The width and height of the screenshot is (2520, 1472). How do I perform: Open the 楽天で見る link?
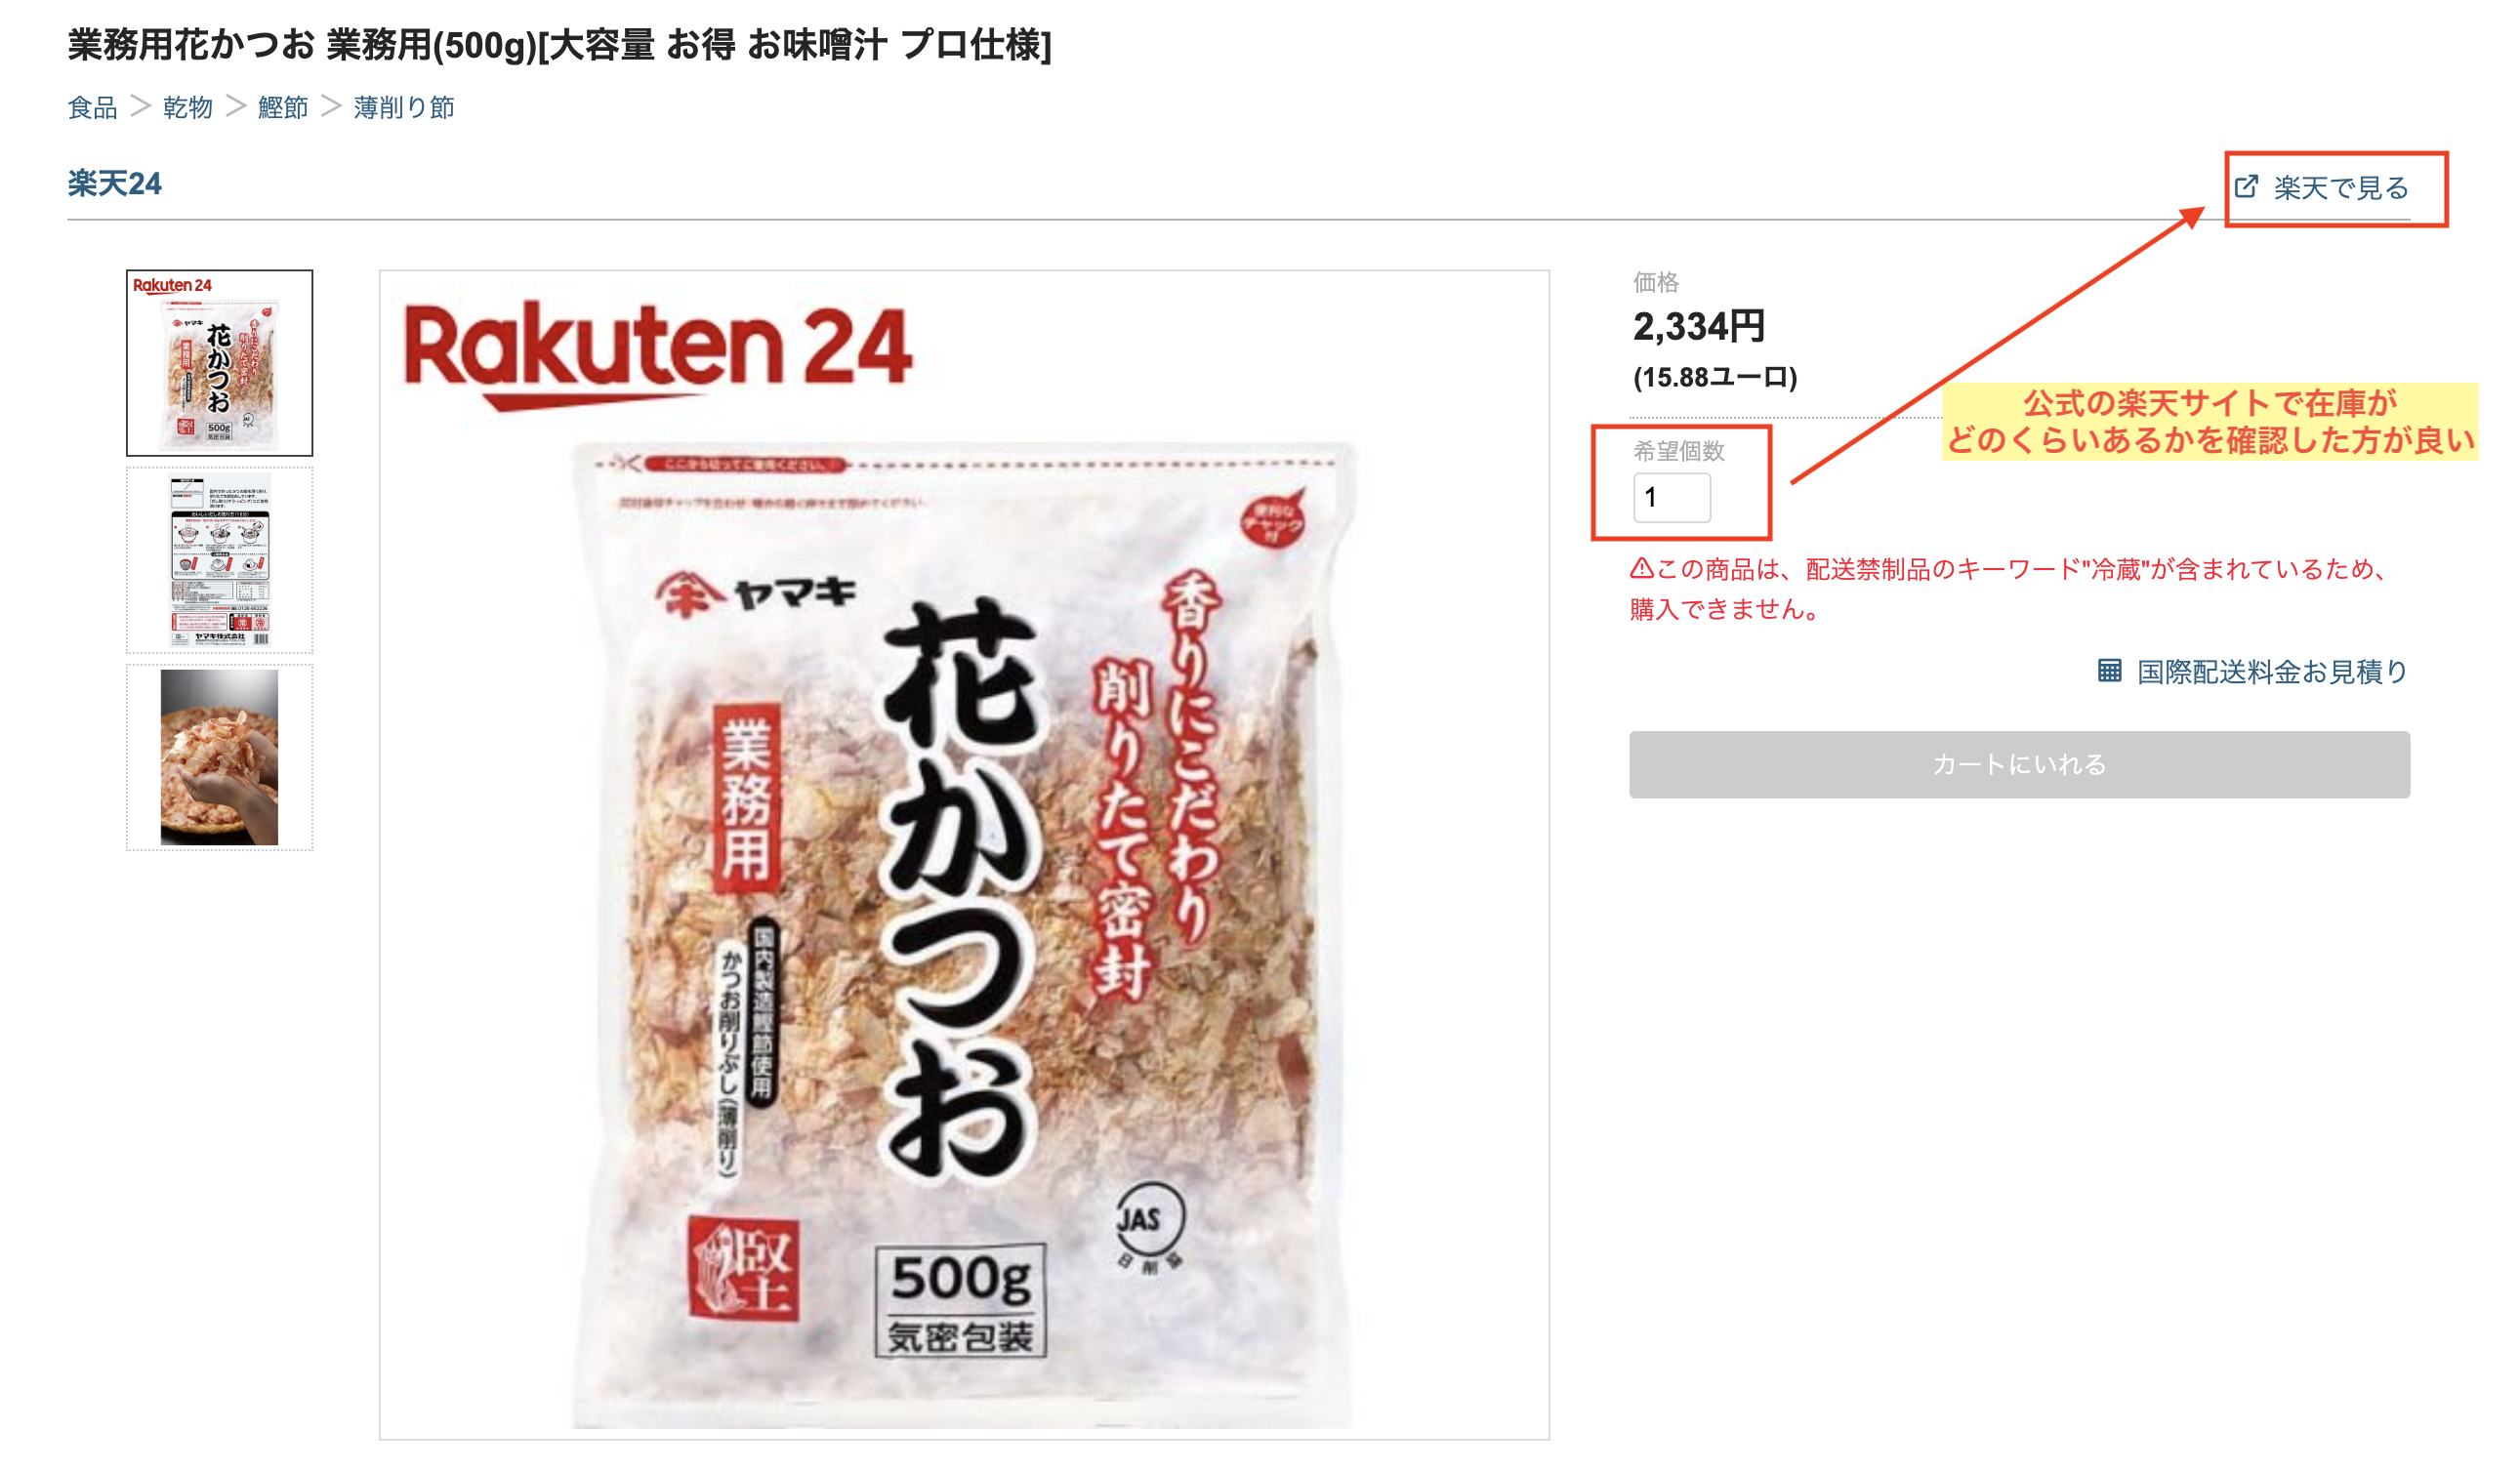click(2321, 187)
